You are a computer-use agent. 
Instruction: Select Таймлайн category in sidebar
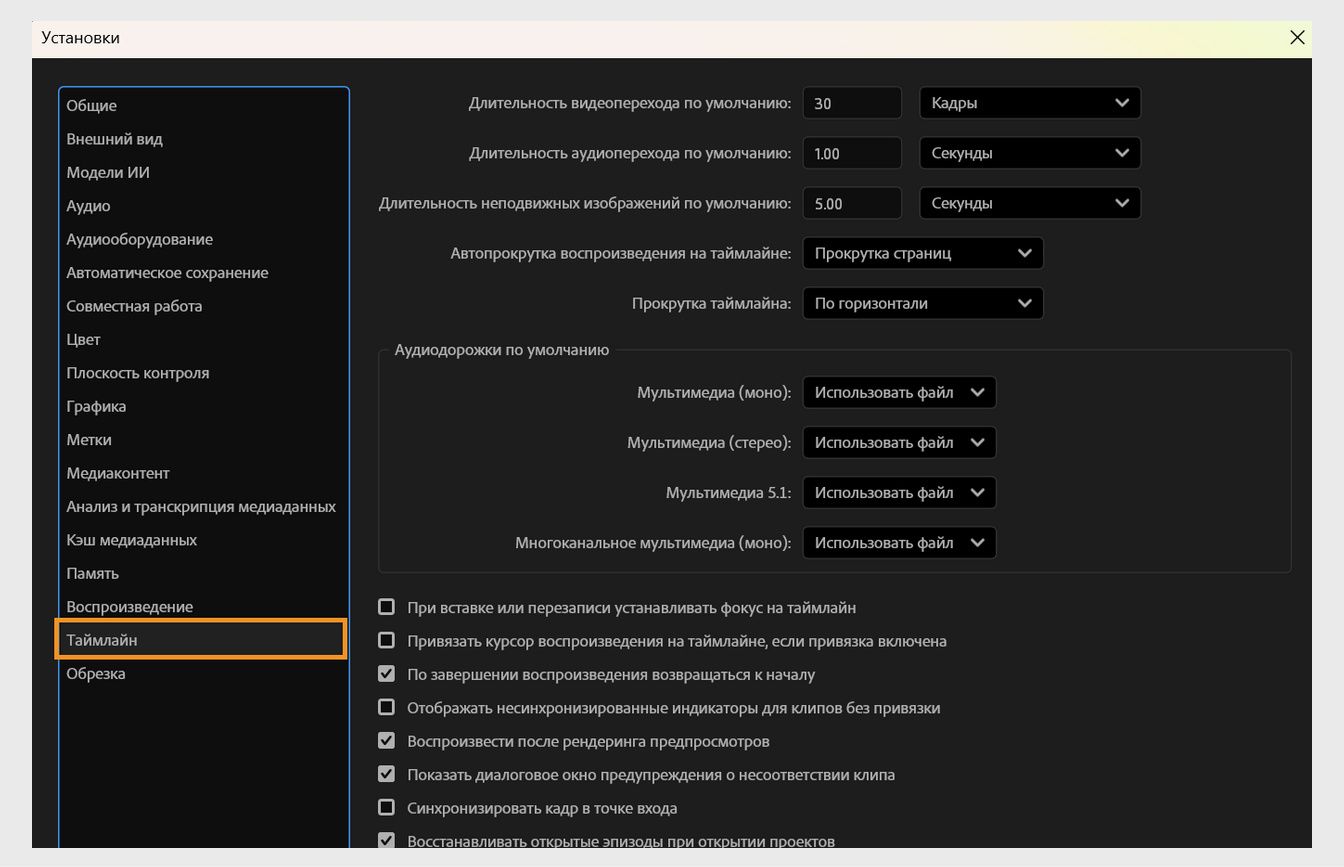(x=201, y=640)
